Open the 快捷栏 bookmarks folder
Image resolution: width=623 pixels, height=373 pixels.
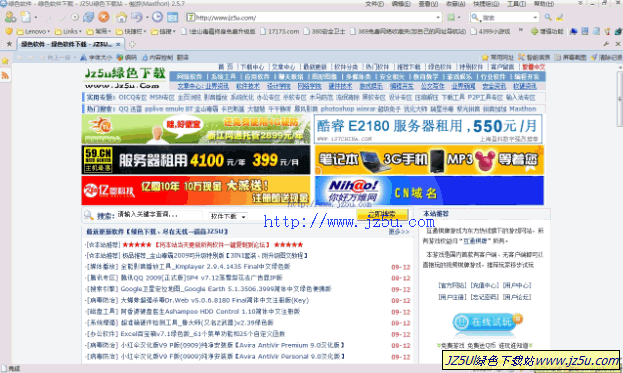tap(131, 31)
